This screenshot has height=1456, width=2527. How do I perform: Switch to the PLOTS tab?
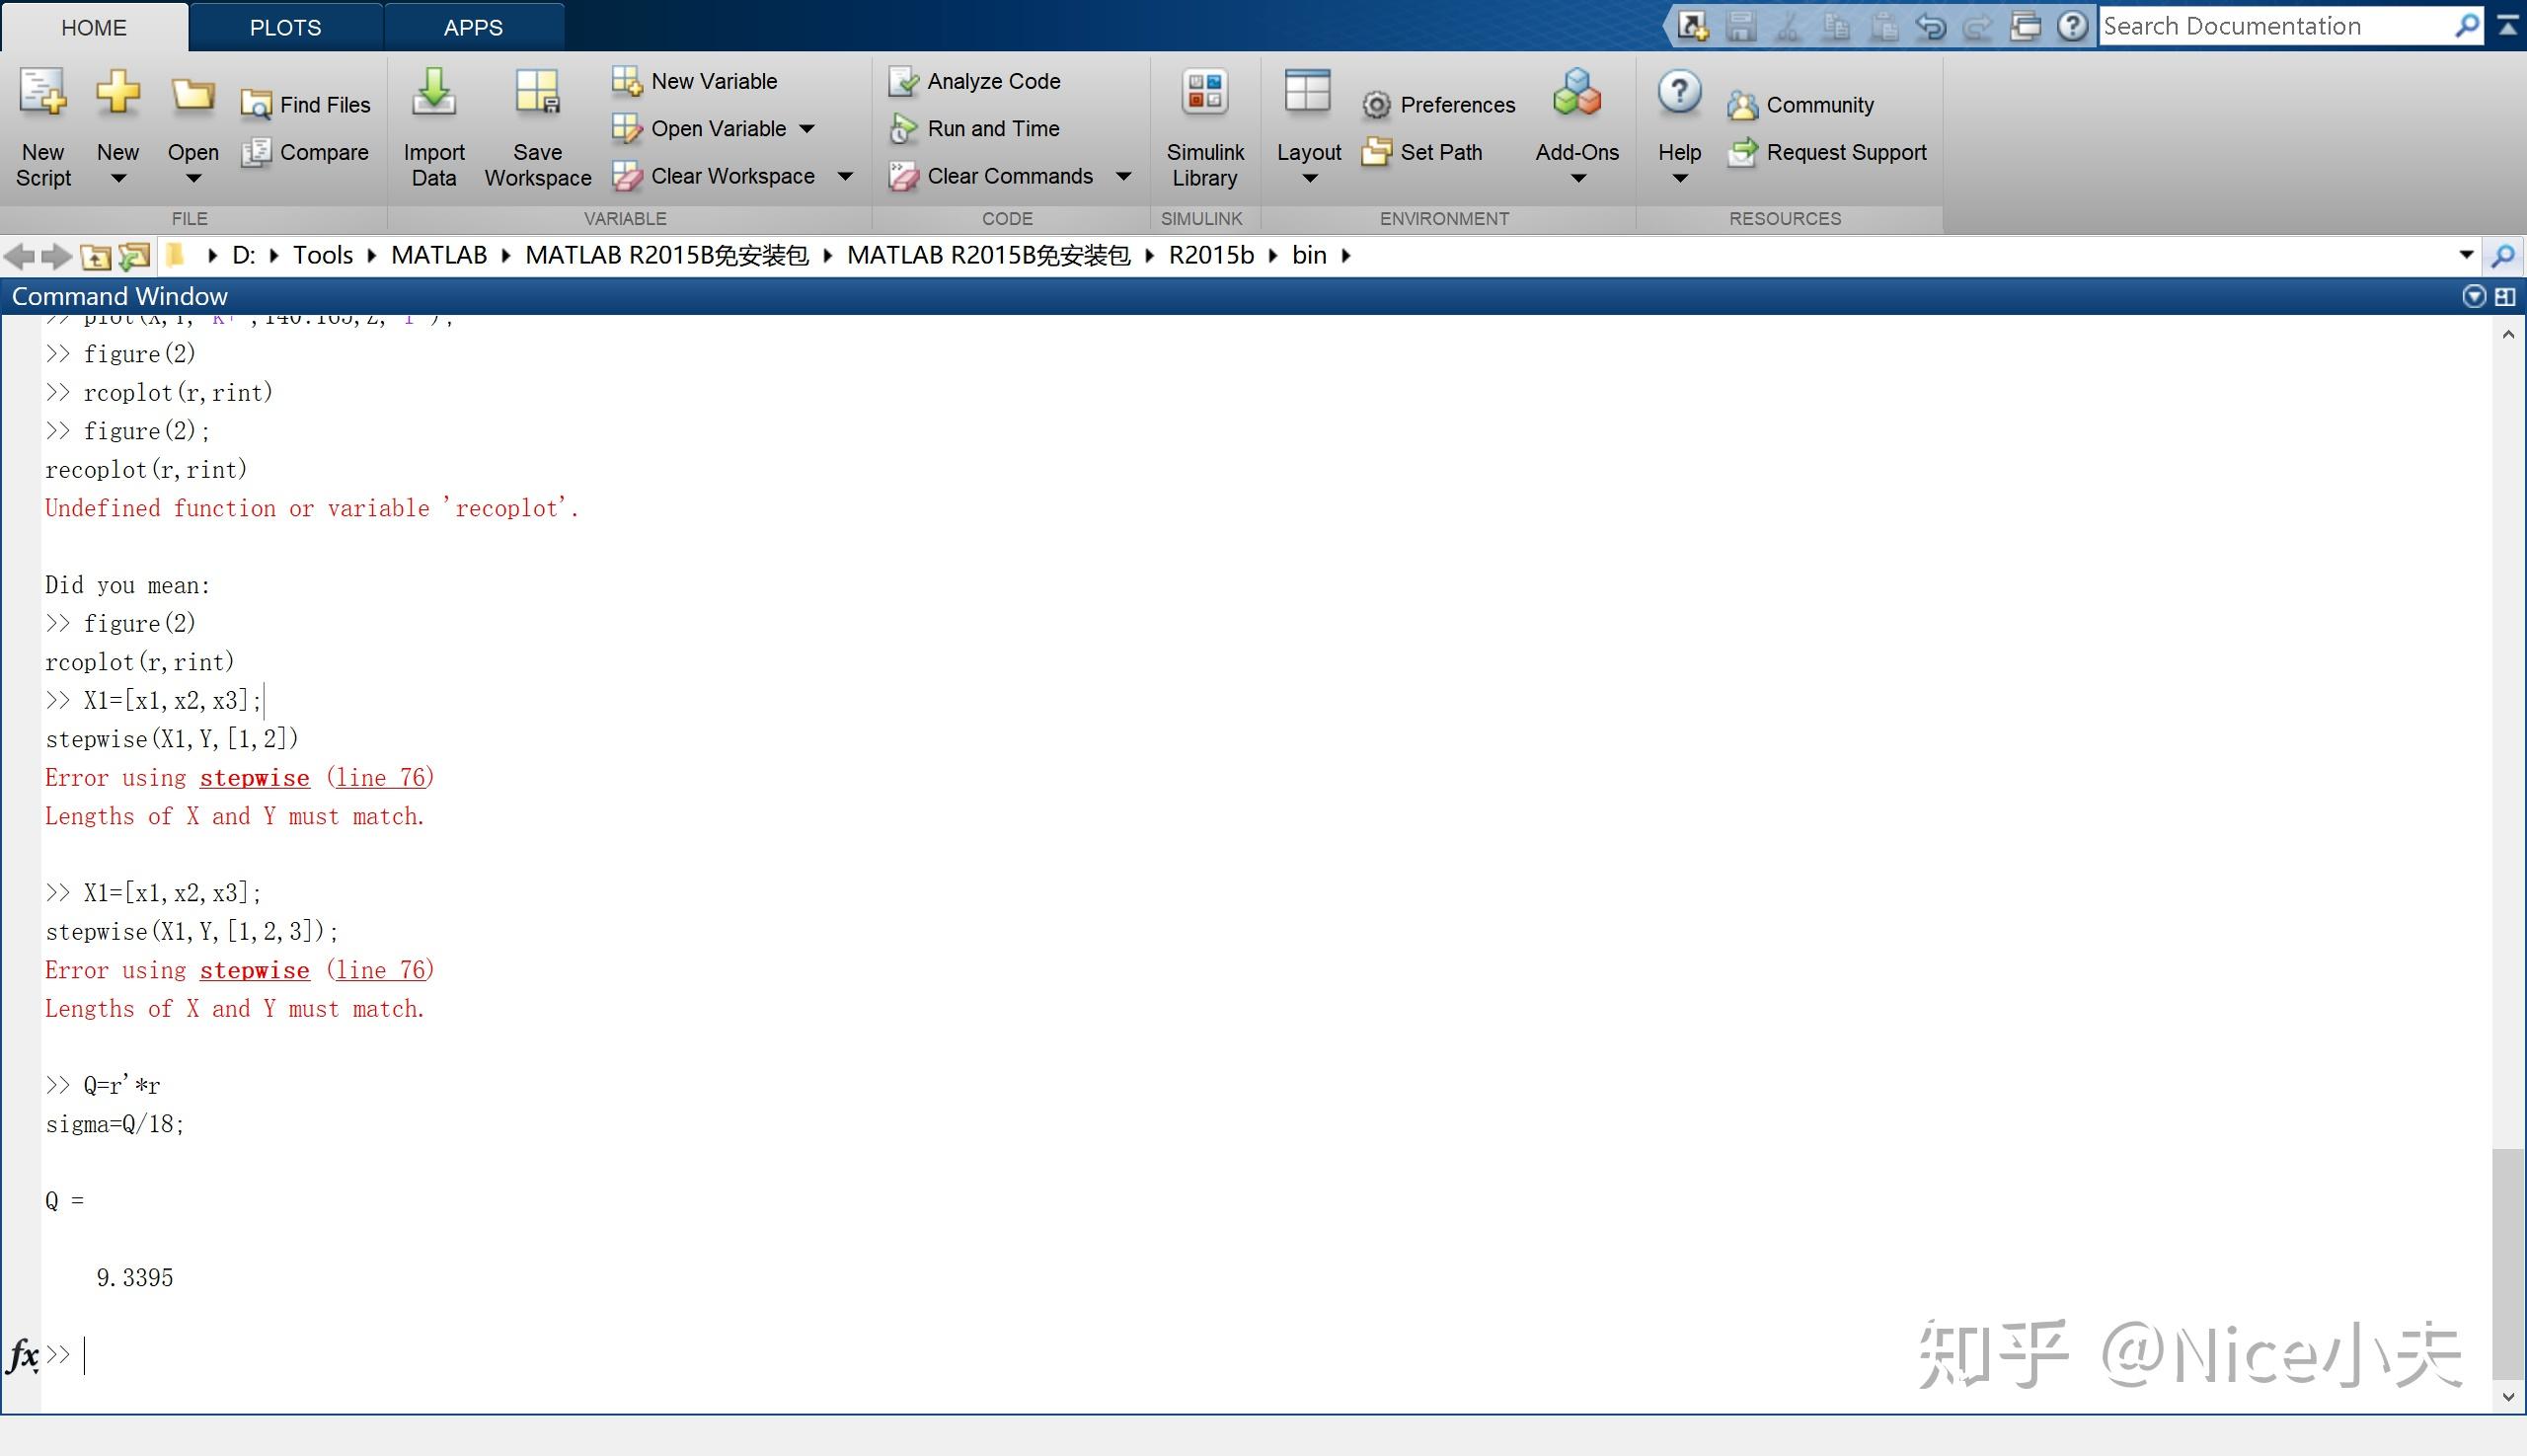285,27
